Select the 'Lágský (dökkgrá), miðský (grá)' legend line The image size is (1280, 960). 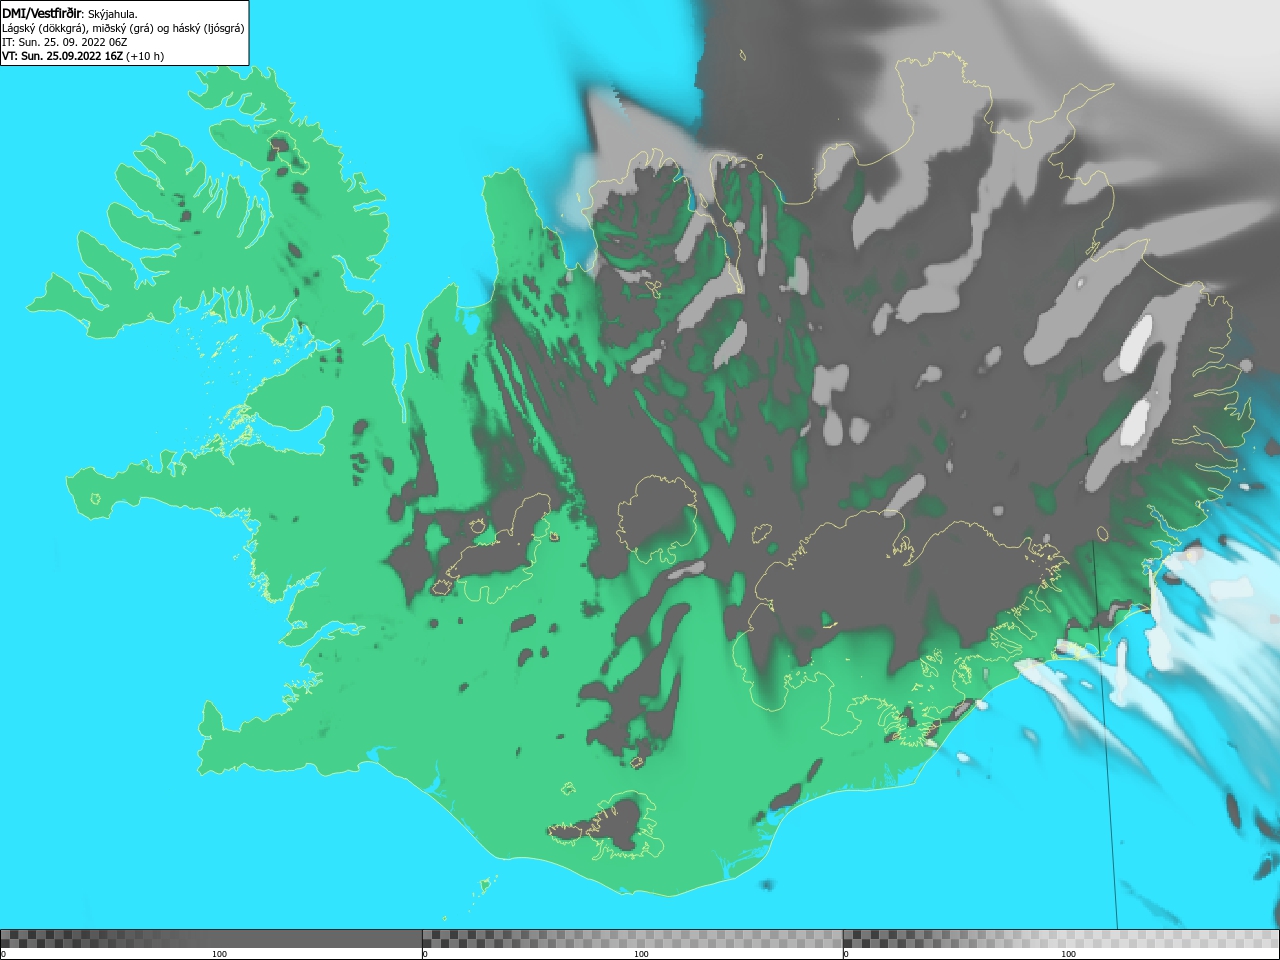click(x=123, y=28)
